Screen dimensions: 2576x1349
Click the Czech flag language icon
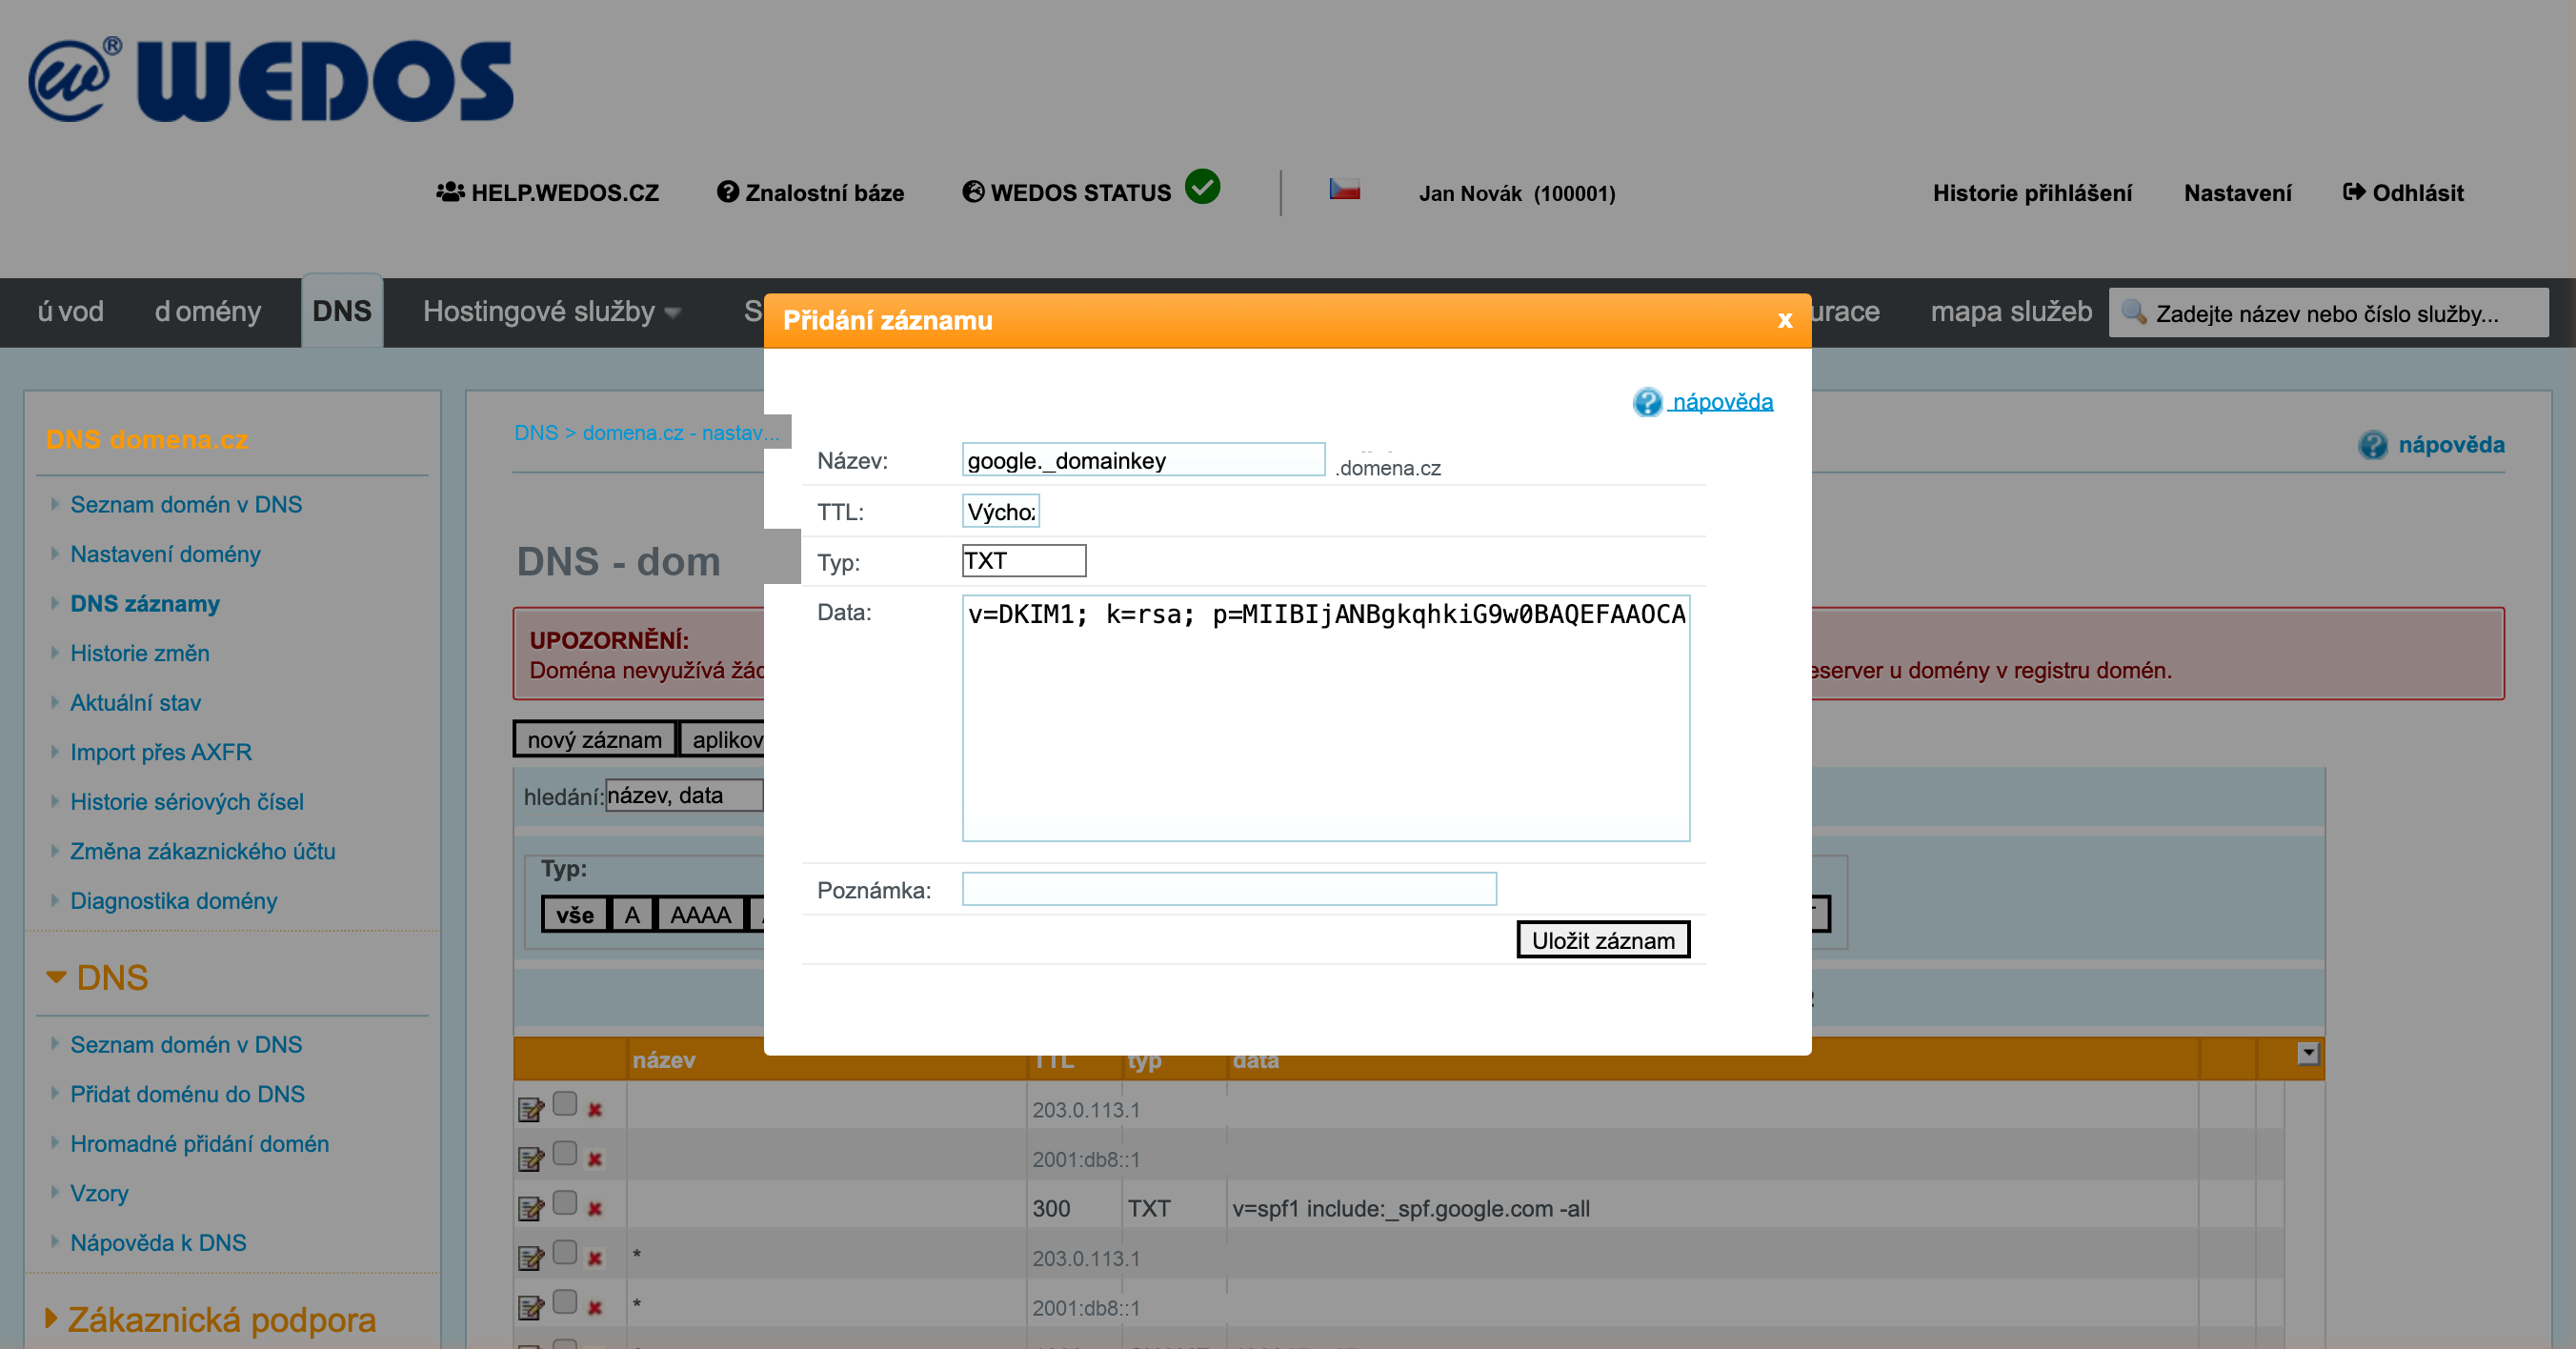click(x=1344, y=189)
